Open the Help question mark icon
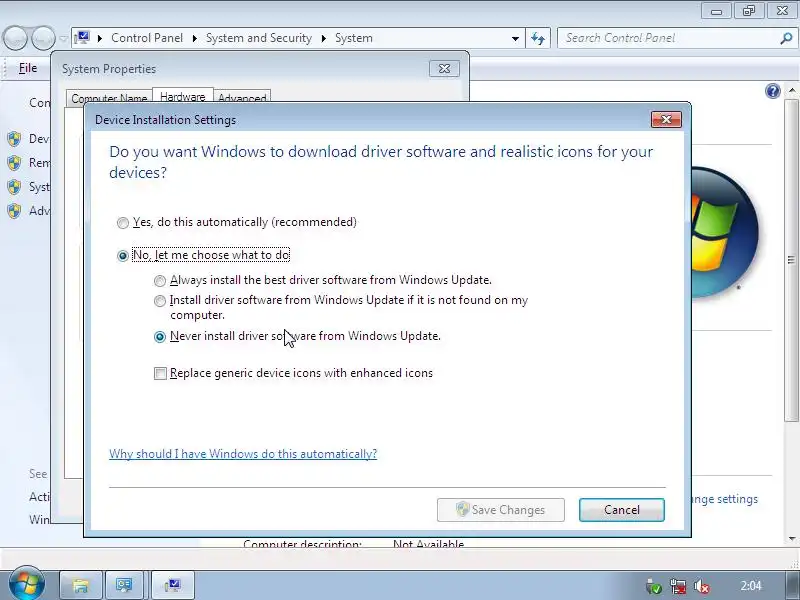The width and height of the screenshot is (800, 600). click(772, 91)
